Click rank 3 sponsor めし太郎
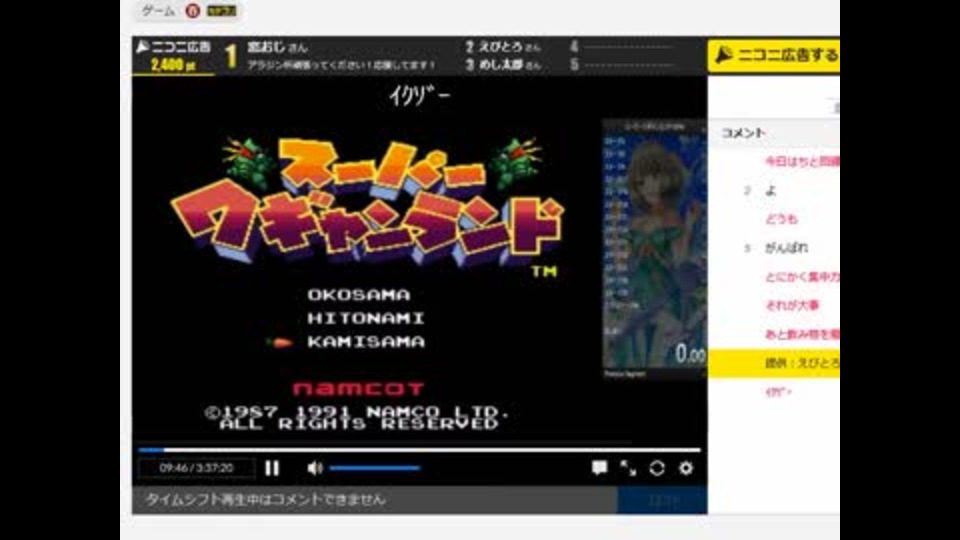 click(x=503, y=64)
